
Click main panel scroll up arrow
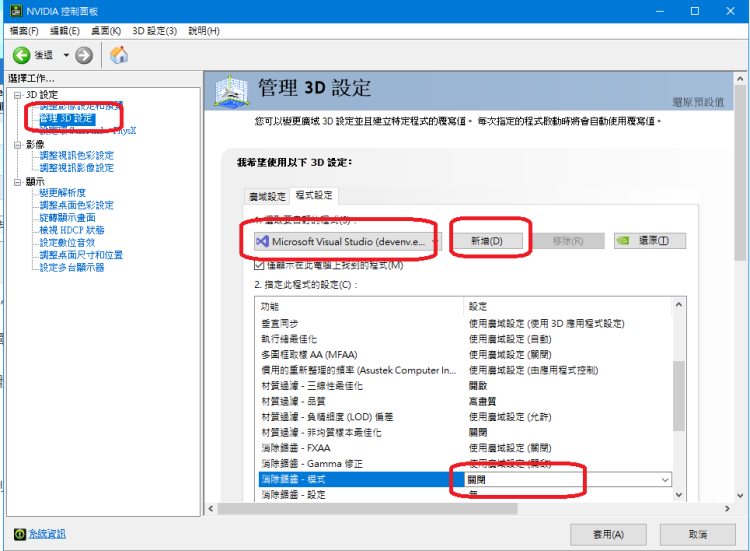[x=740, y=78]
